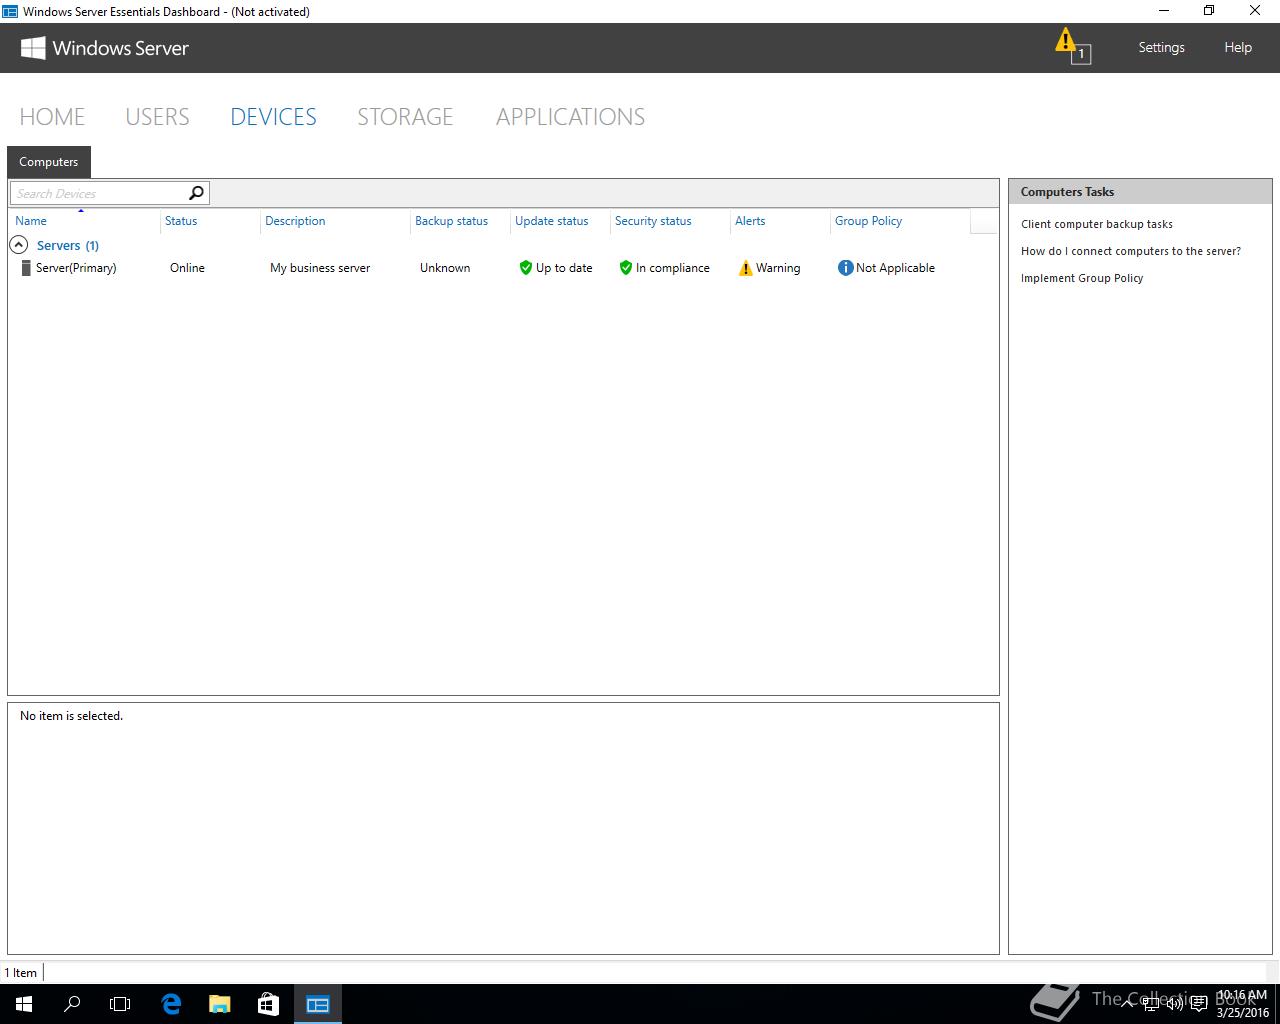Open the Windows Start menu
Viewport: 1280px width, 1024px height.
pos(24,1004)
